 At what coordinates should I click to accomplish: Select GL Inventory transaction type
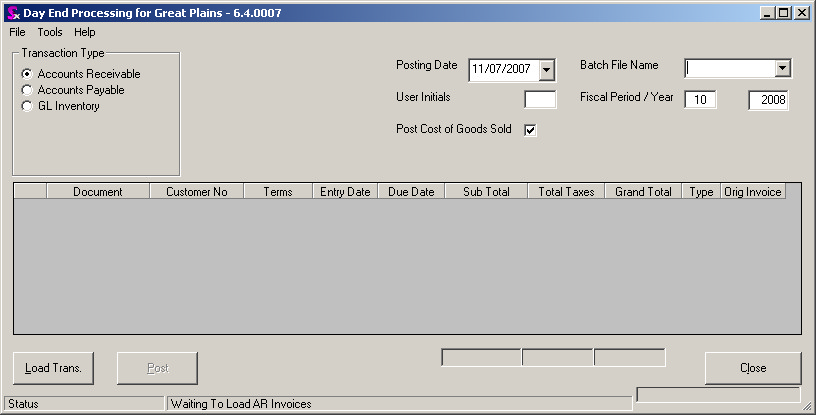[x=27, y=106]
